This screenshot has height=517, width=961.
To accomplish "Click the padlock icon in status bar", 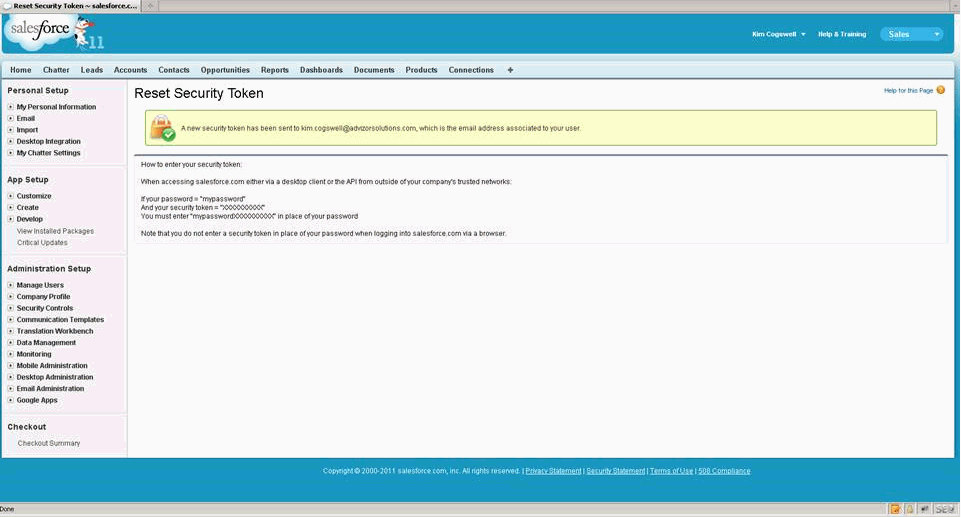I will (x=910, y=509).
